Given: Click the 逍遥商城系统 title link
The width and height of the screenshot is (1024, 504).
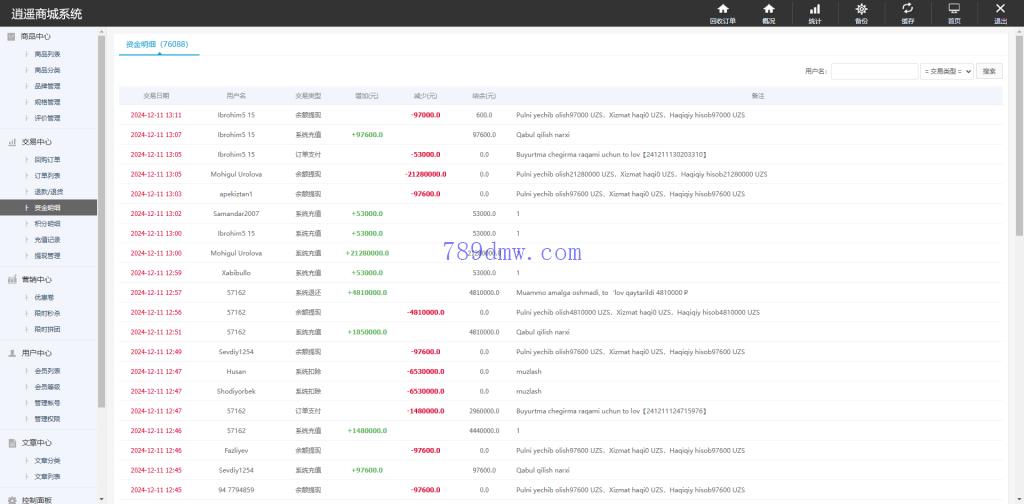Looking at the screenshot, I should 47,14.
